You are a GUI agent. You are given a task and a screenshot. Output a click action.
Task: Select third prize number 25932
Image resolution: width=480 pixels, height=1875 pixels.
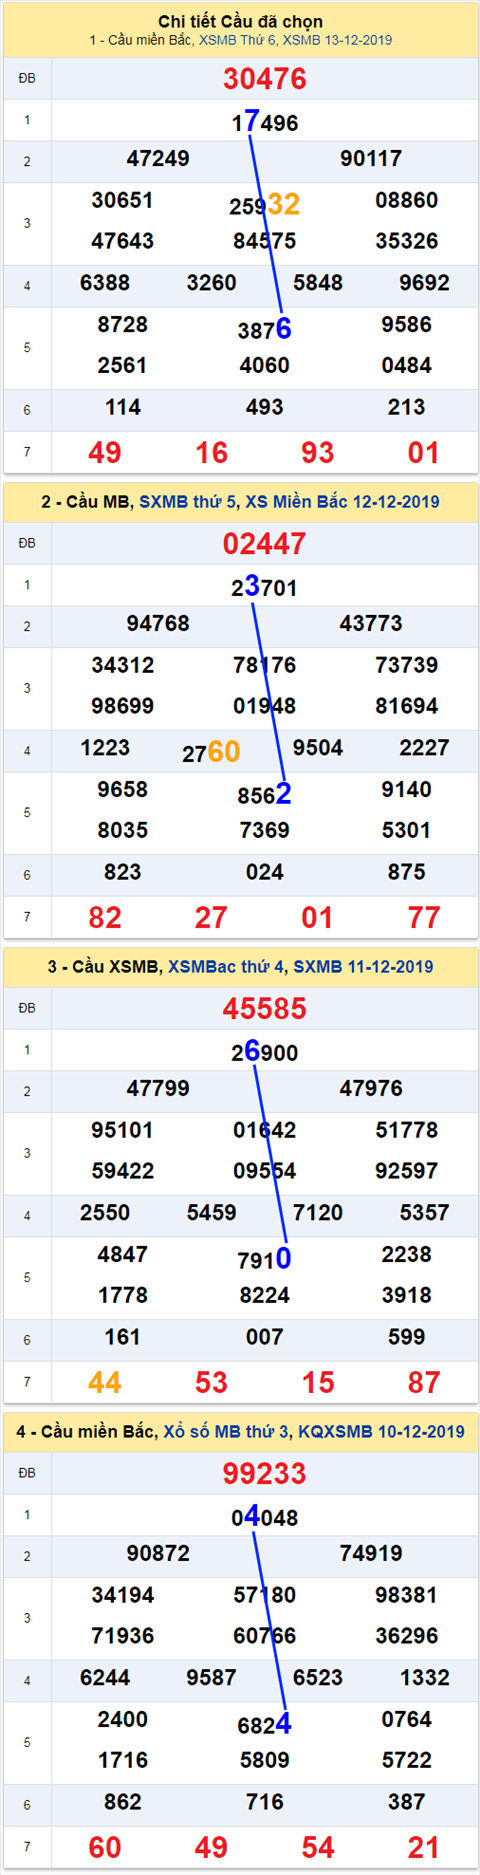[265, 205]
